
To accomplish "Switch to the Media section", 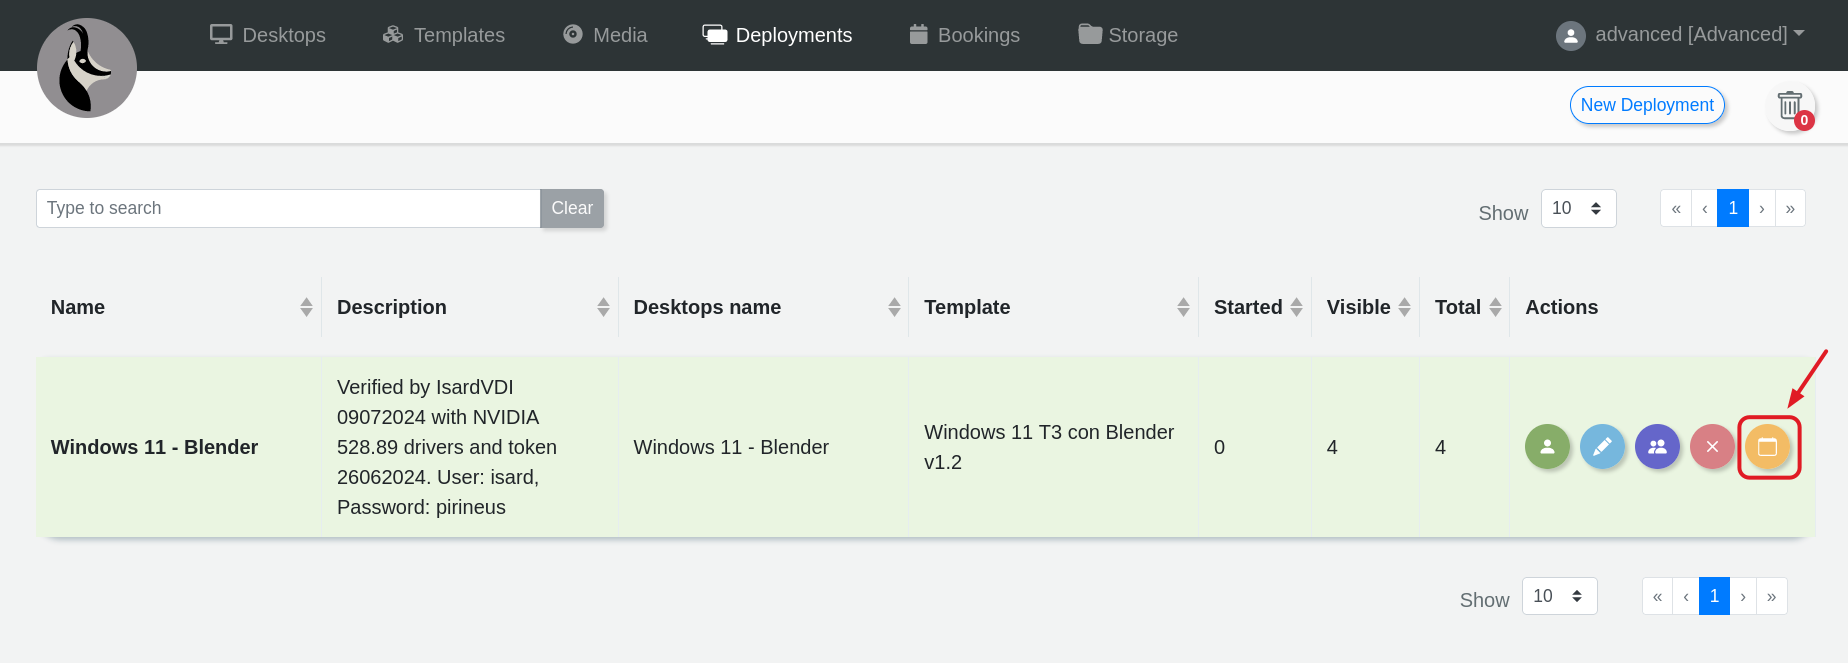I will pos(605,35).
